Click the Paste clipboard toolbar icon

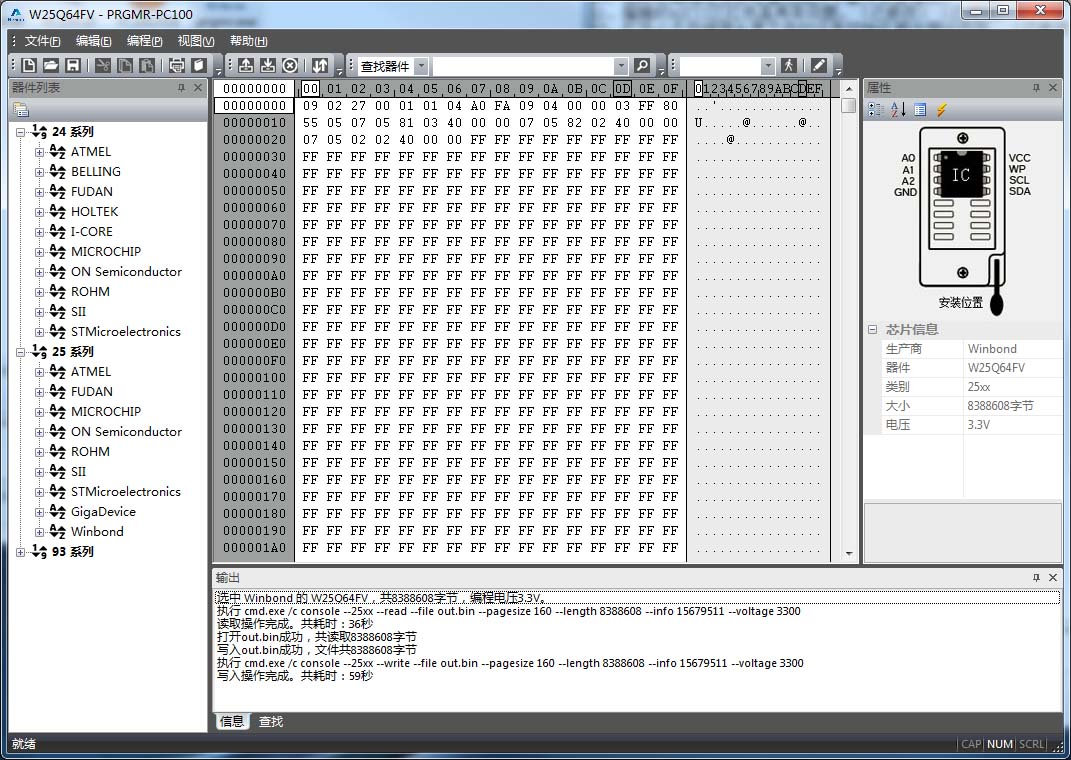click(147, 66)
